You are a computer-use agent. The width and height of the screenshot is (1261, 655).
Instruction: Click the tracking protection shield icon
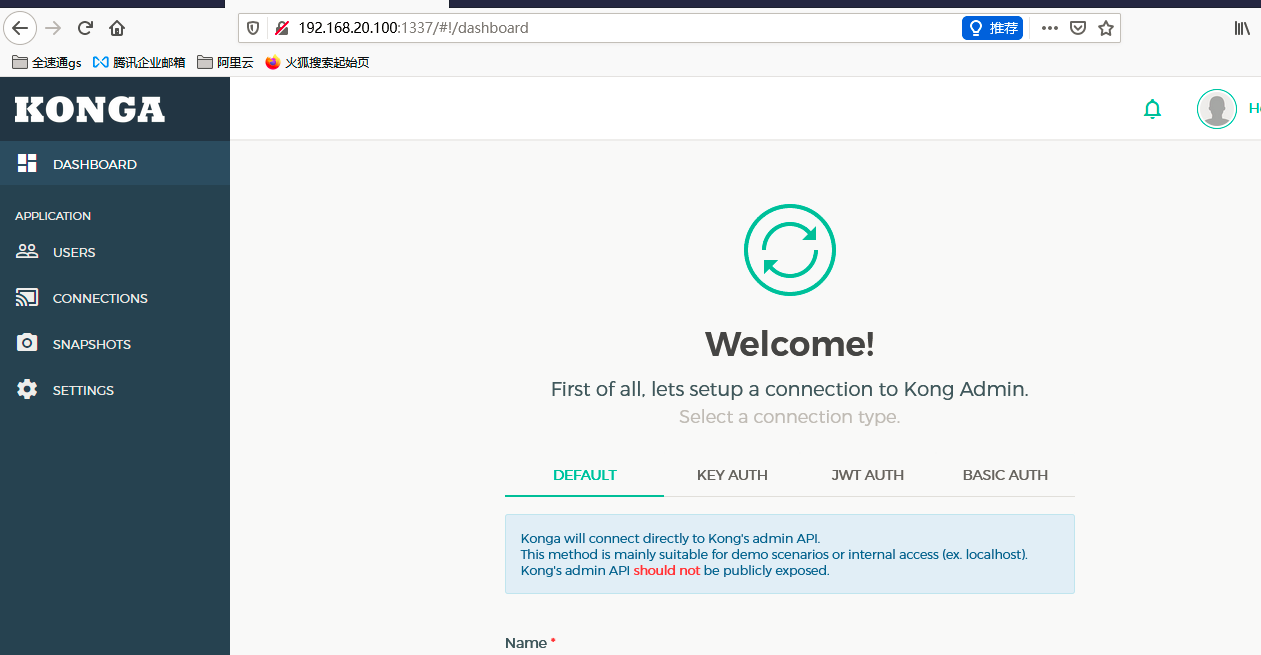[x=253, y=28]
